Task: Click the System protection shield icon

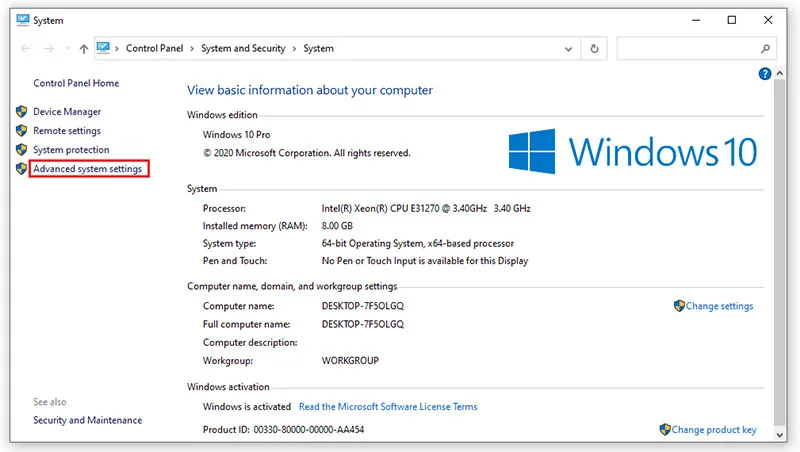Action: [x=21, y=149]
